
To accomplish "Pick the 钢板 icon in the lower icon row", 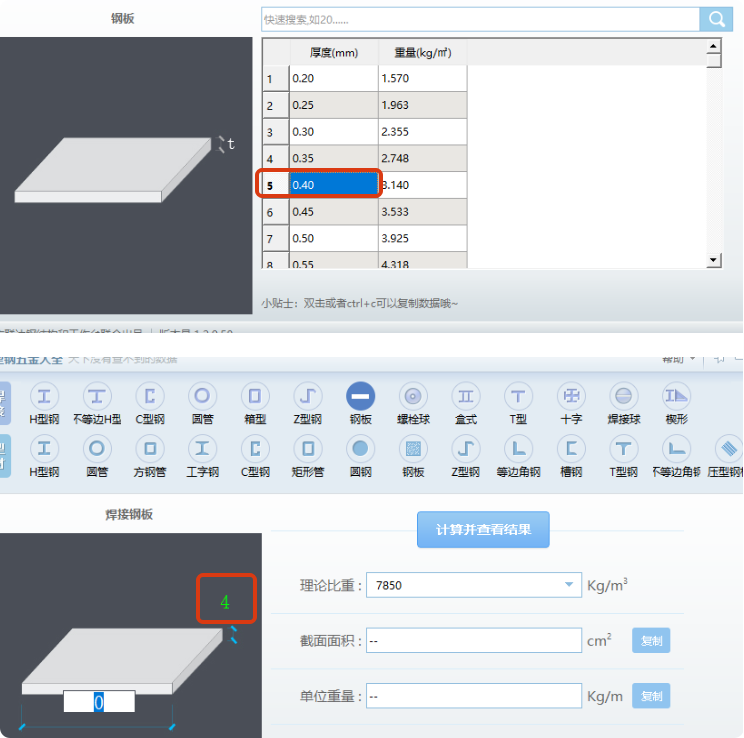I will click(x=413, y=448).
